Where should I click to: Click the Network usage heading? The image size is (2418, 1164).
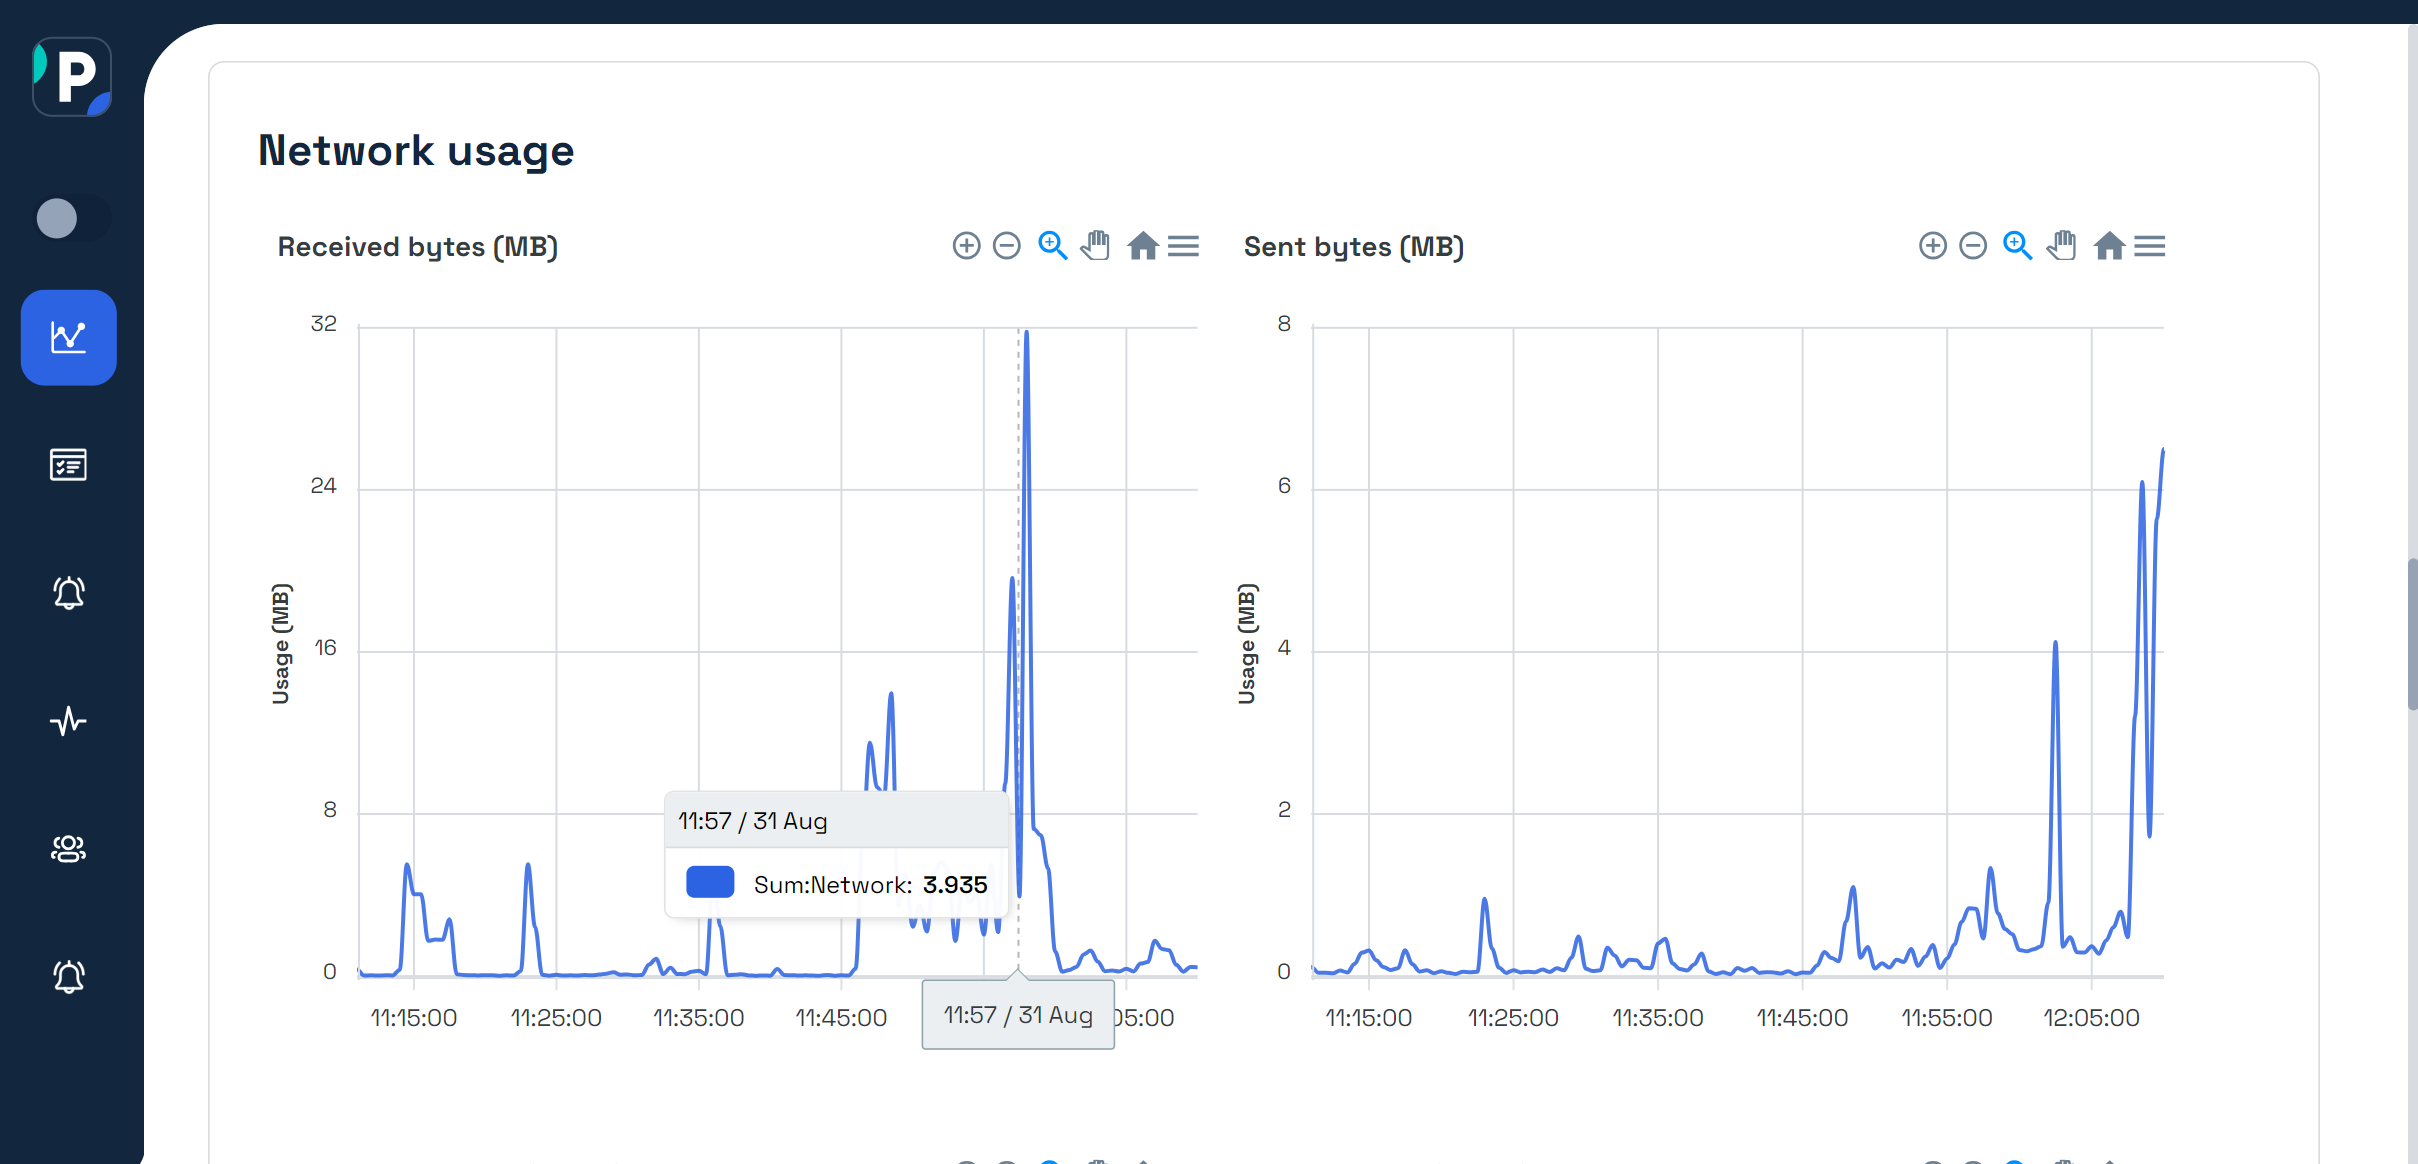416,151
